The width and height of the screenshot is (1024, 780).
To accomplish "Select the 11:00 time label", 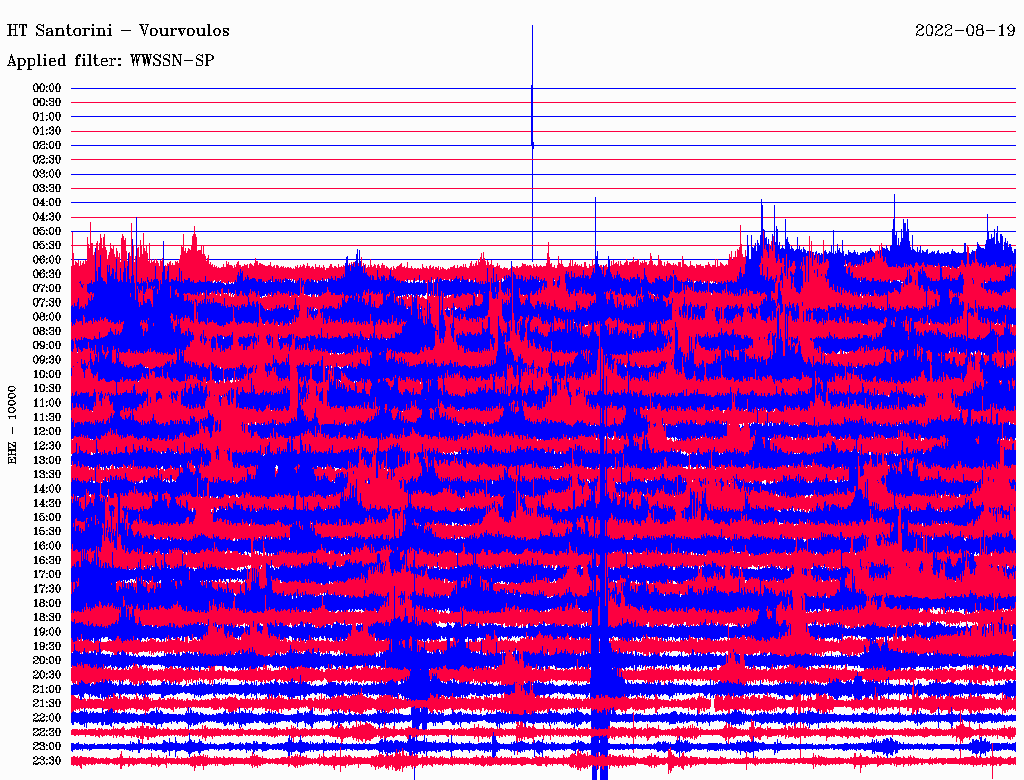I will 47,403.
